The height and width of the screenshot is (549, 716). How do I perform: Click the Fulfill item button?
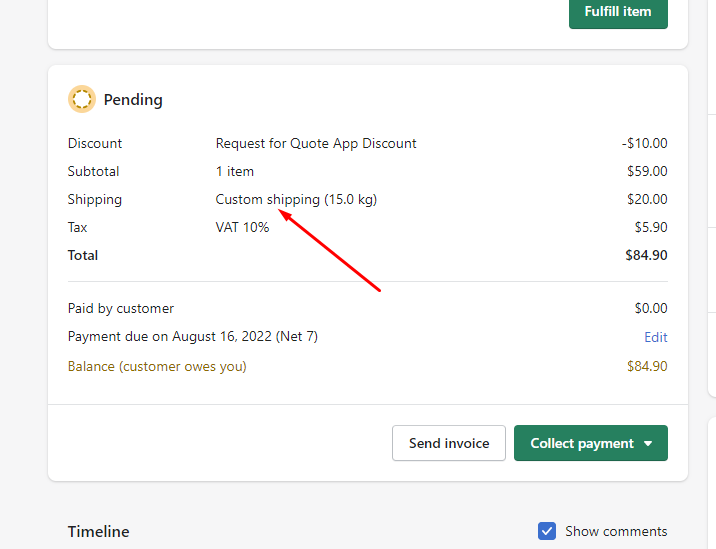[x=618, y=12]
